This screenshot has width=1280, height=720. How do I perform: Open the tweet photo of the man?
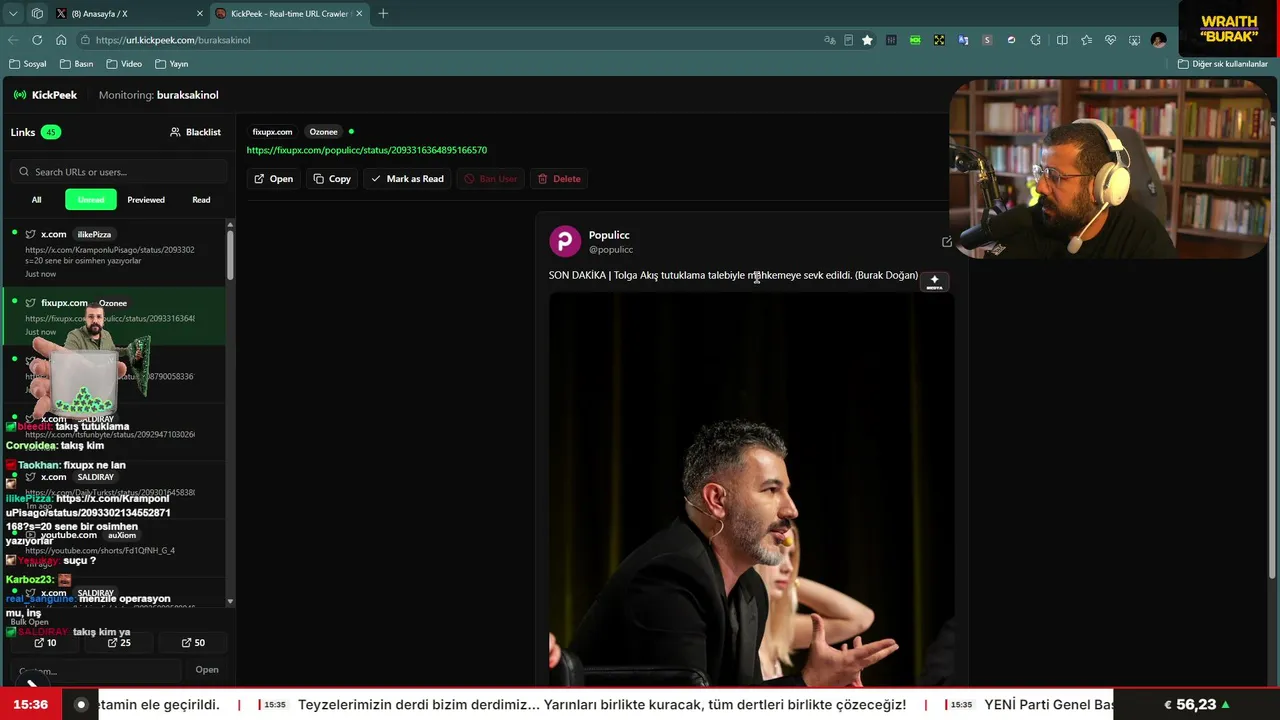[x=751, y=490]
